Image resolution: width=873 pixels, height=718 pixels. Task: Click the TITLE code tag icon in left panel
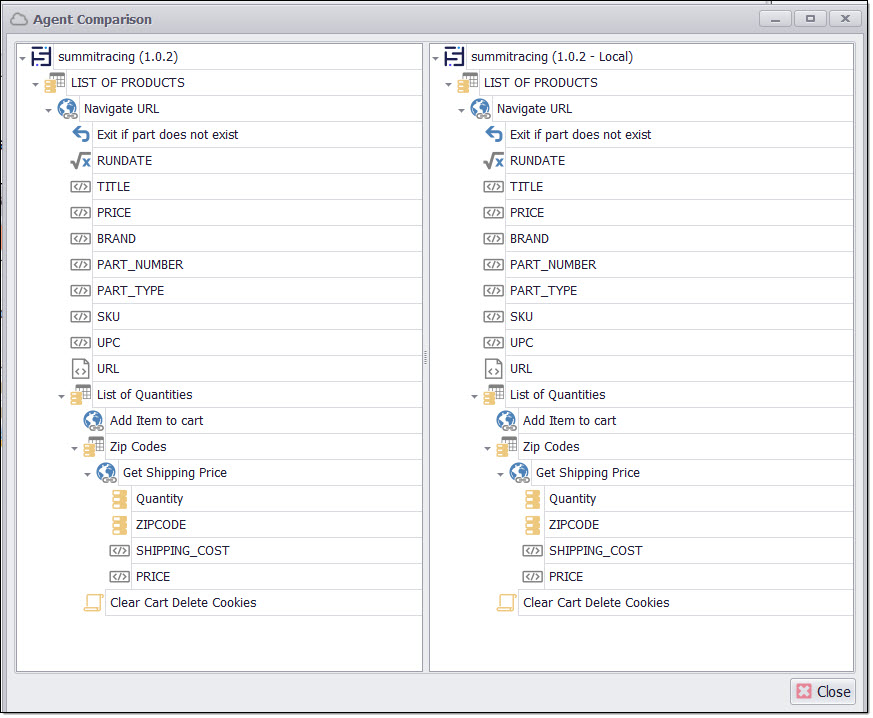(81, 187)
